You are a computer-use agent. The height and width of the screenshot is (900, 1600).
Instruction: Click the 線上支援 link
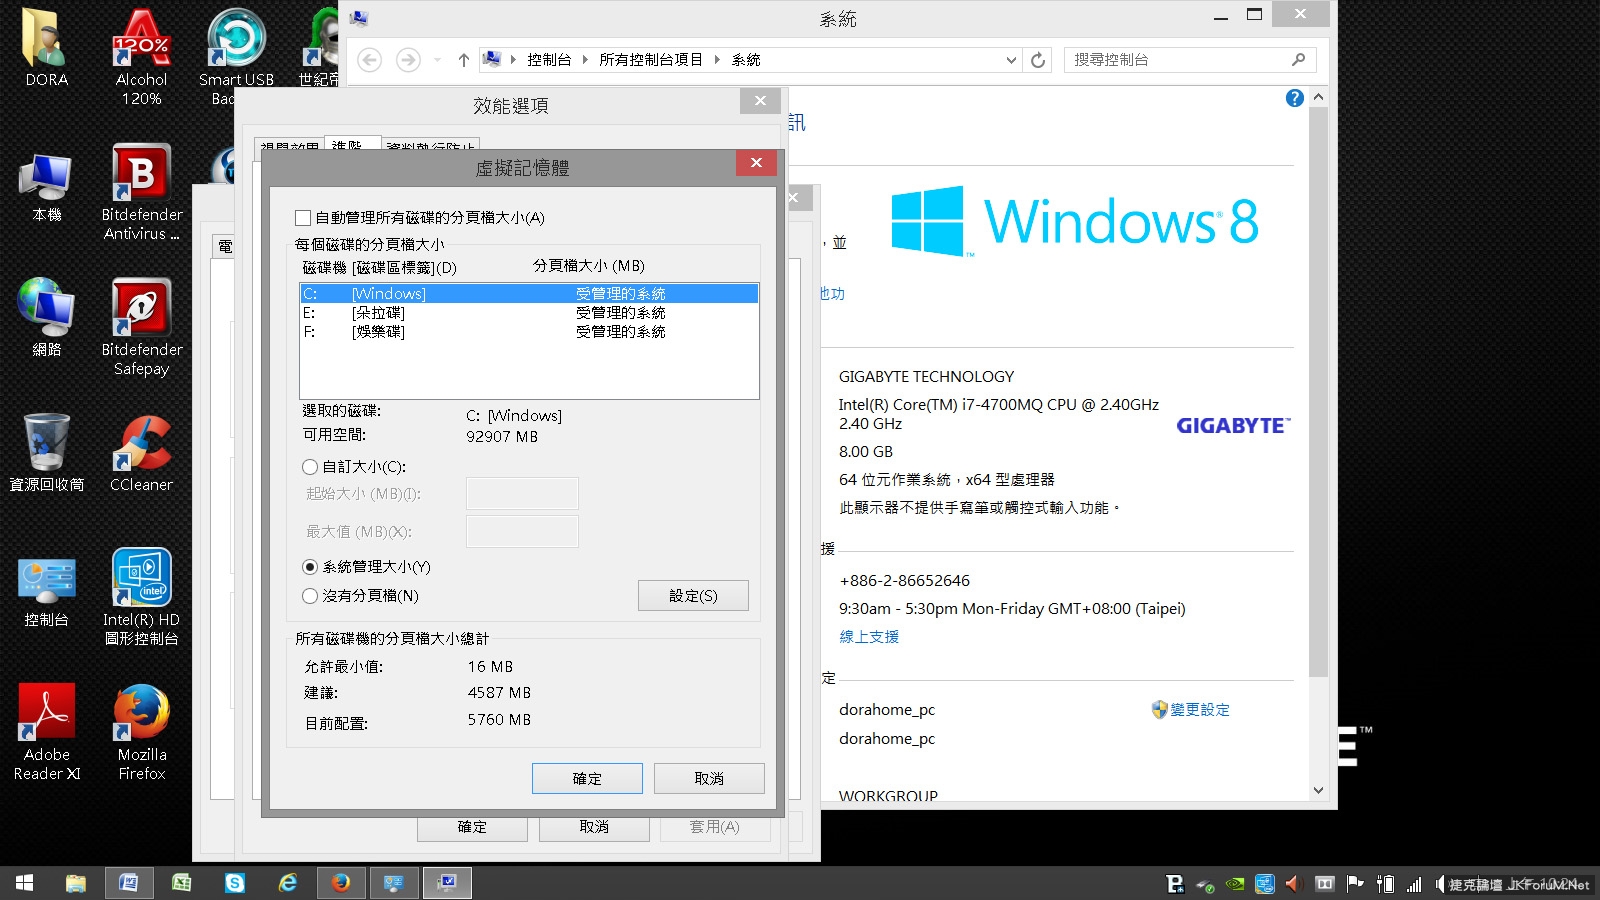pyautogui.click(x=869, y=637)
